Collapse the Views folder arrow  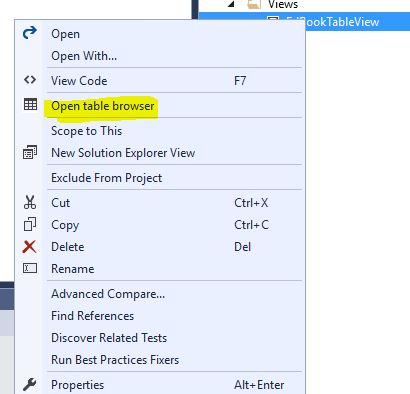[232, 4]
